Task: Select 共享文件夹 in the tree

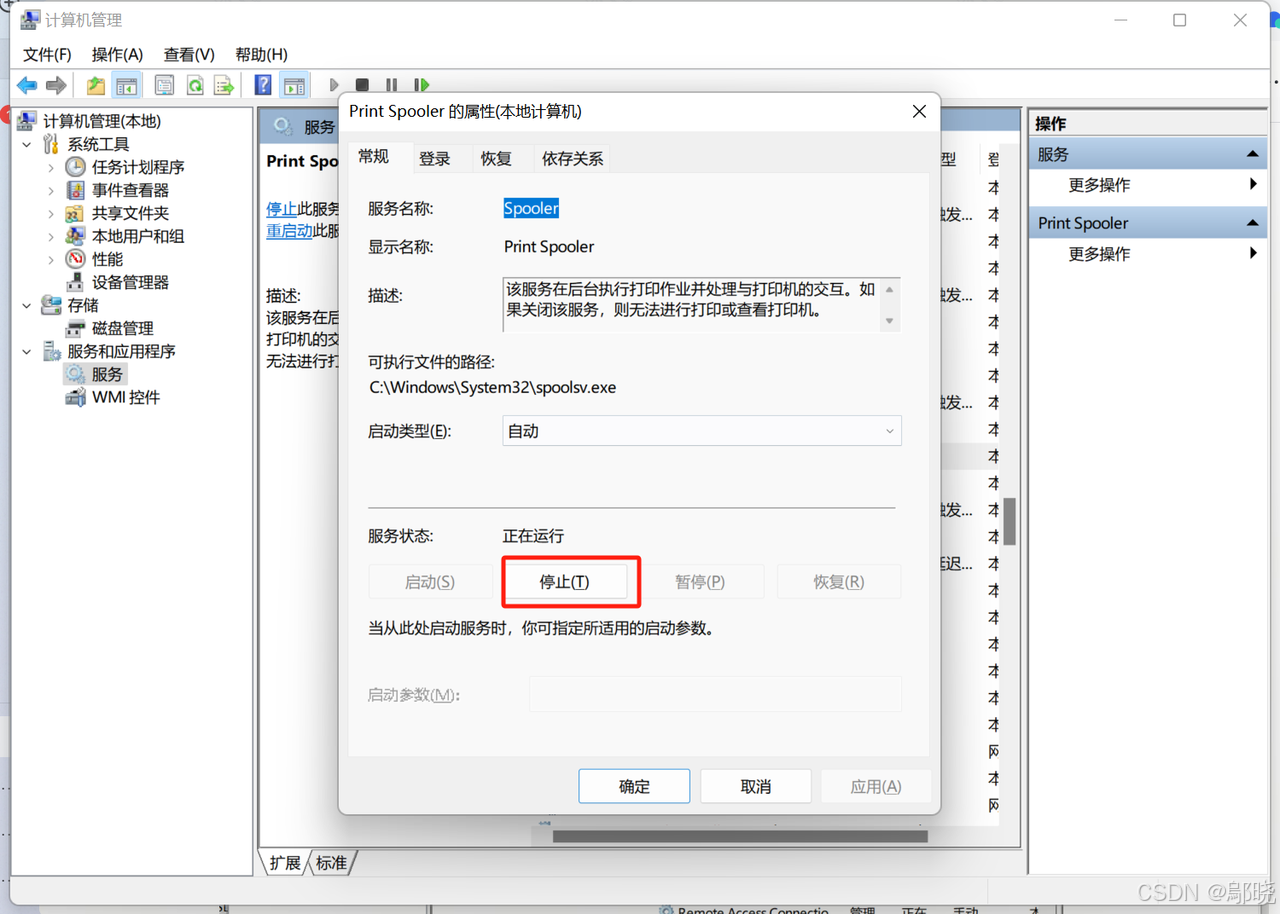Action: [130, 213]
